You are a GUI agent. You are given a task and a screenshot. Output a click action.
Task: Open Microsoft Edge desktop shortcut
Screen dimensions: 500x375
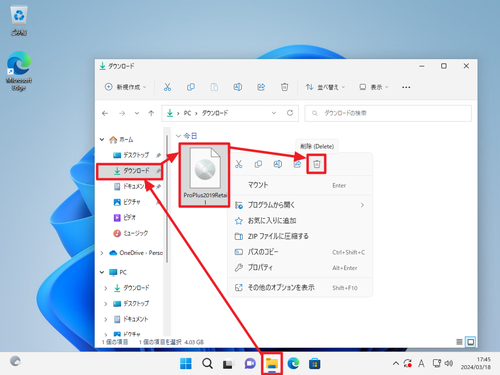click(x=19, y=71)
